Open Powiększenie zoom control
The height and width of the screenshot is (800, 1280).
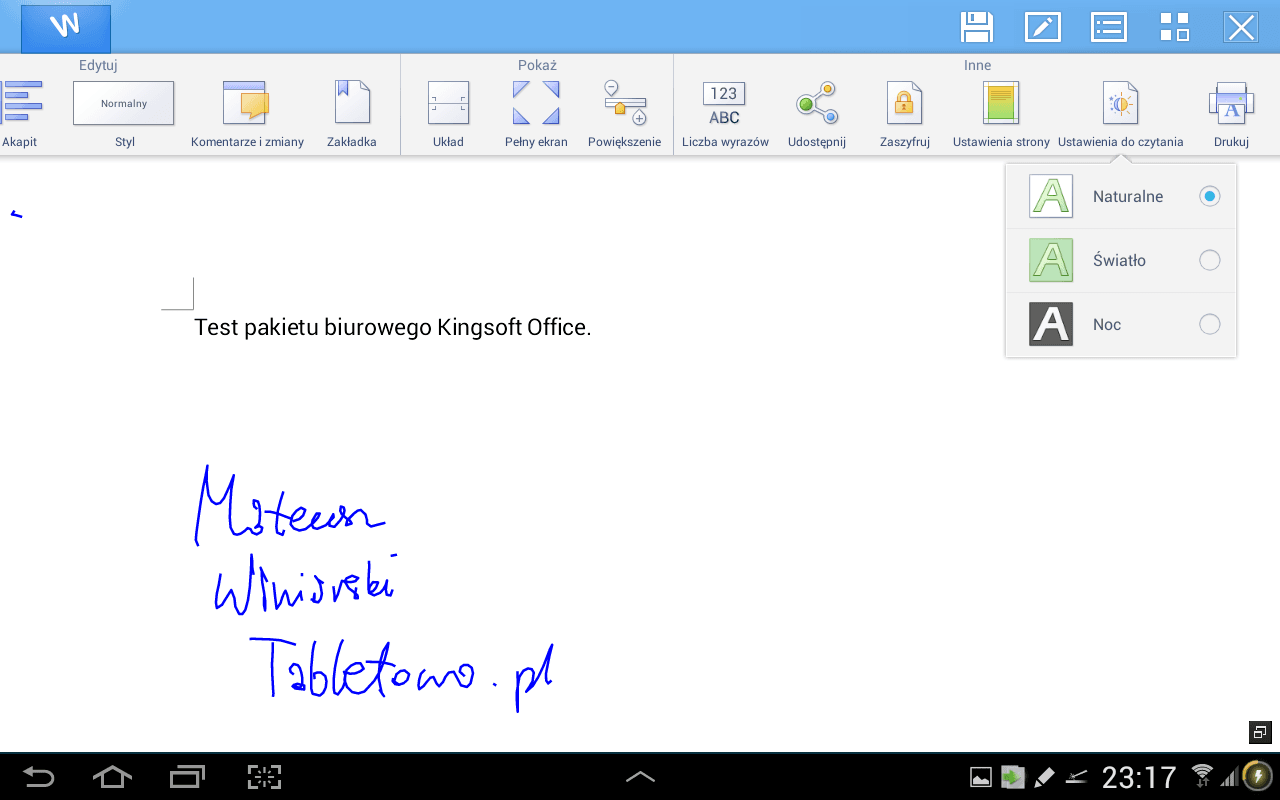(x=625, y=114)
